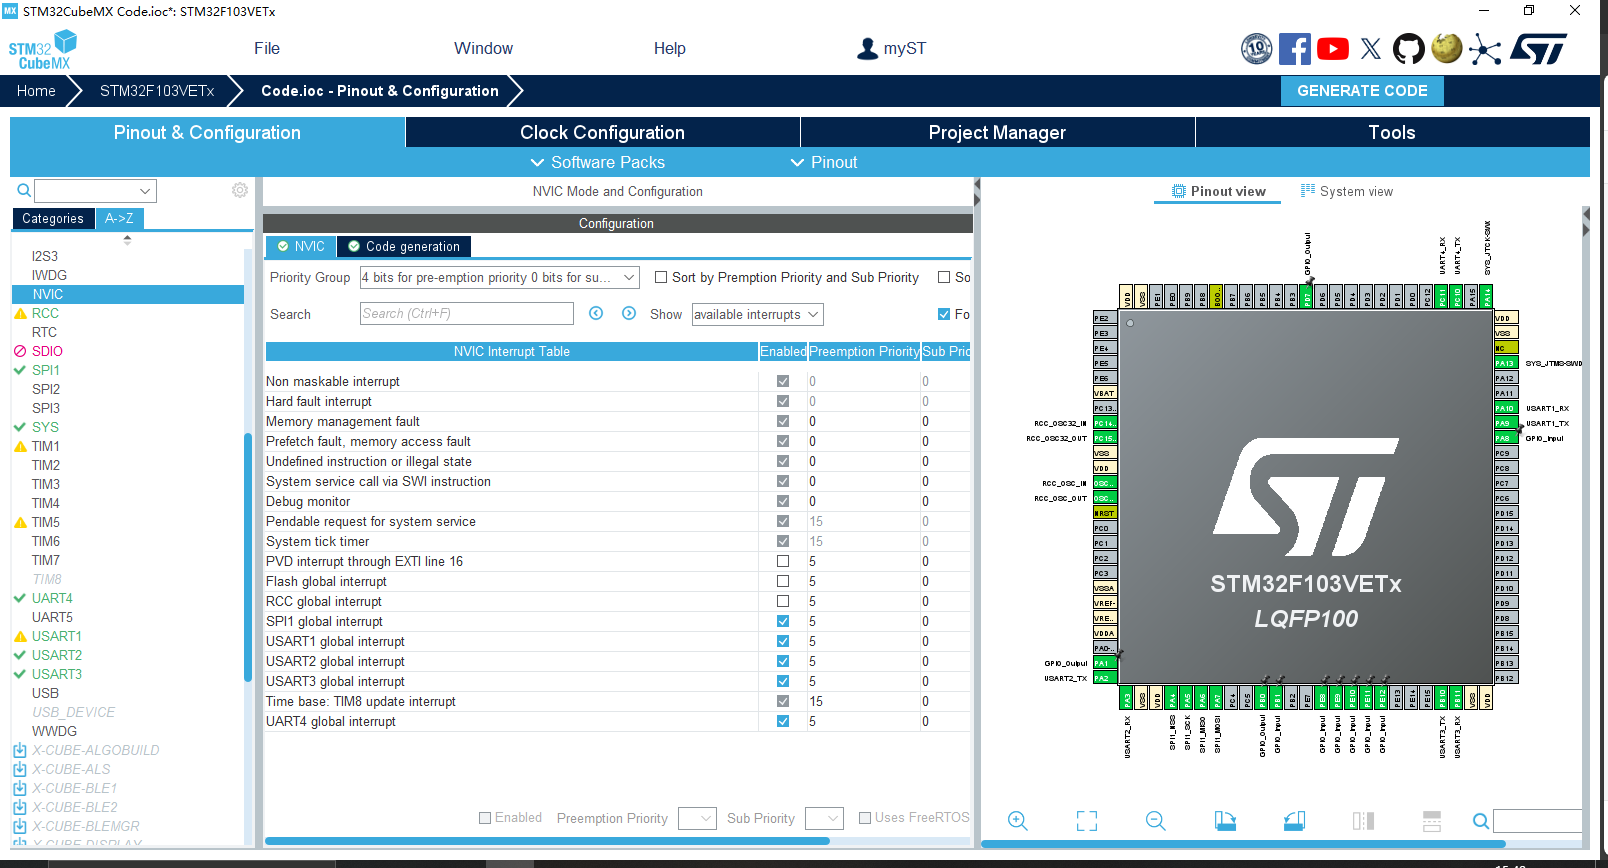Open the Code generation tab
The height and width of the screenshot is (868, 1608).
[x=403, y=246]
